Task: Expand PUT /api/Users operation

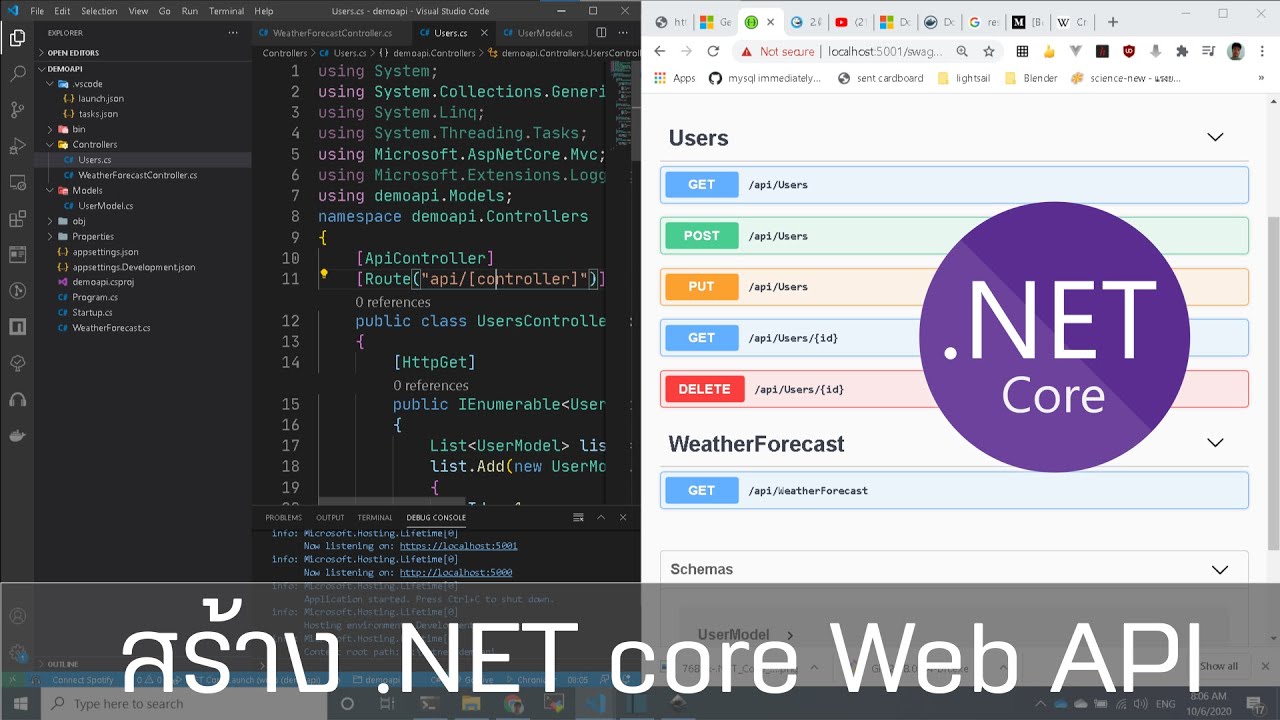Action: point(954,287)
